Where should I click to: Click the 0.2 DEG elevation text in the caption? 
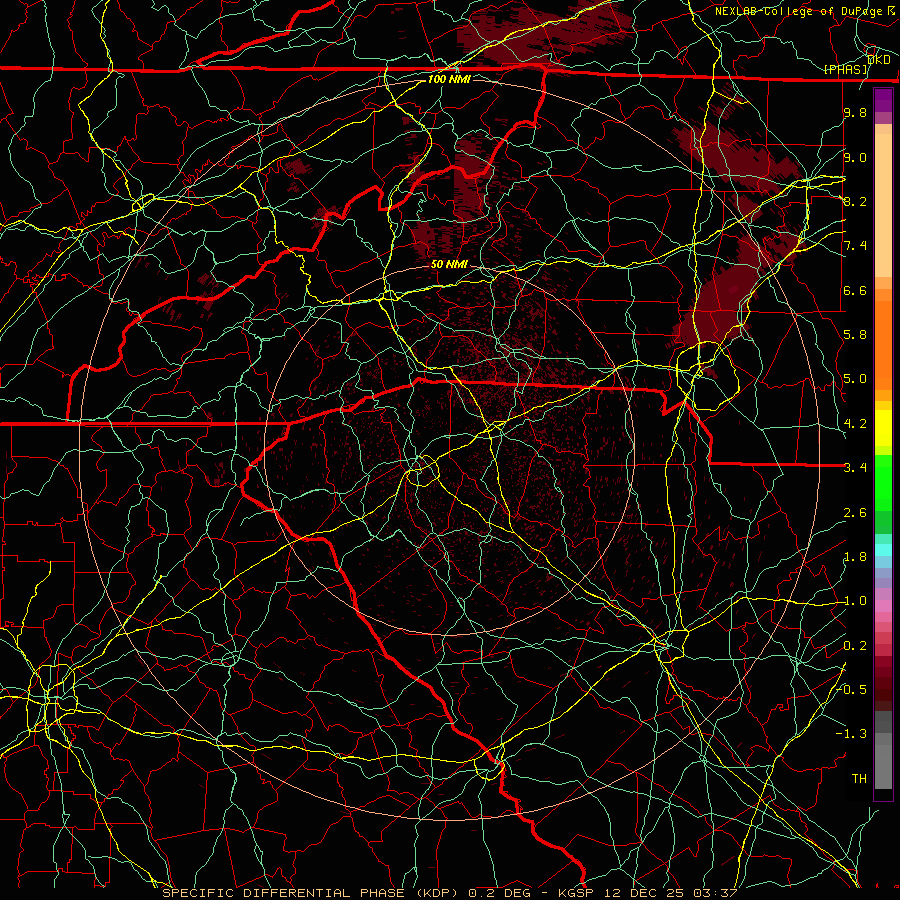[498, 893]
